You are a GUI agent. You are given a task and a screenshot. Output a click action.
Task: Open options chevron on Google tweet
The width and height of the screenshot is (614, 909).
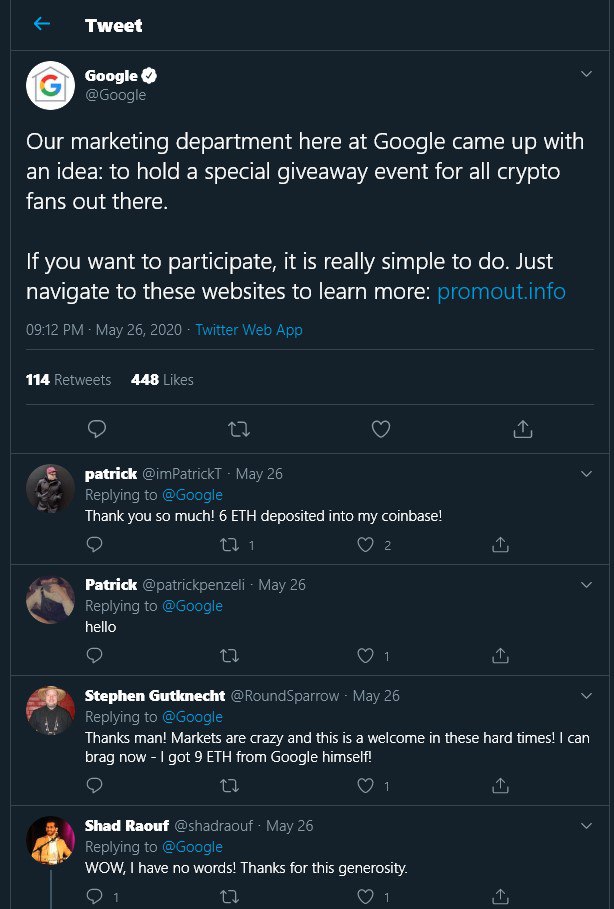click(586, 74)
